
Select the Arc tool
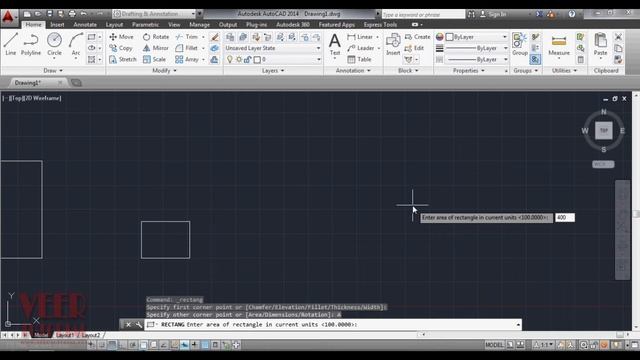click(x=76, y=44)
